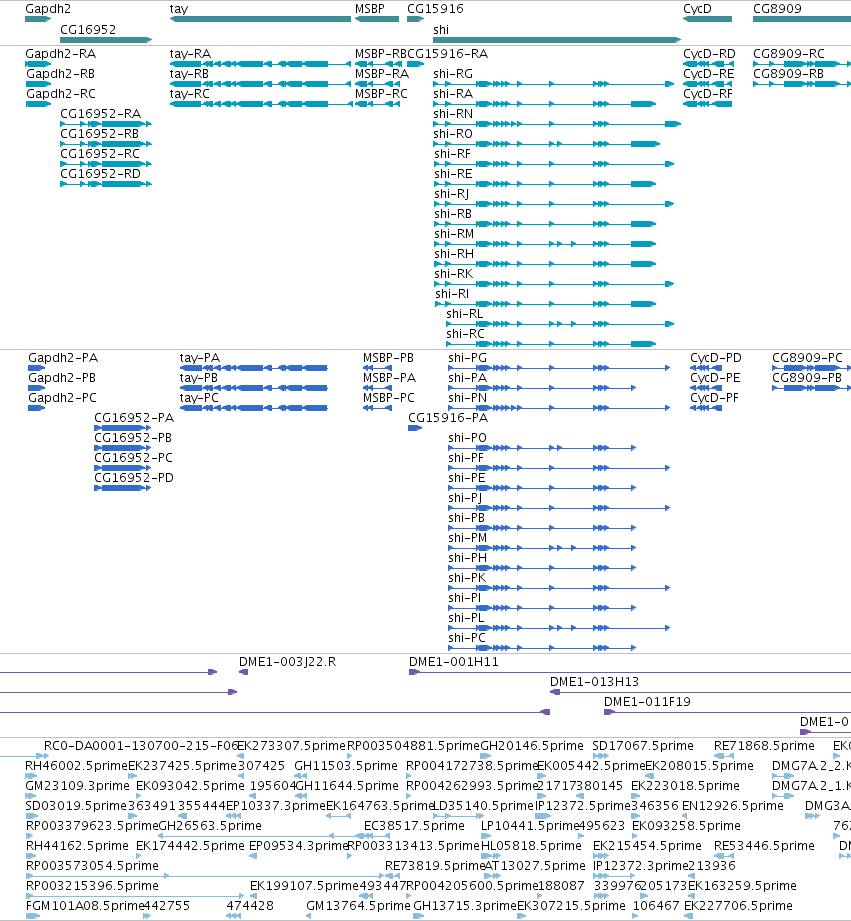Select the CG16952 gene label
This screenshot has height=921, width=851.
click(x=88, y=30)
